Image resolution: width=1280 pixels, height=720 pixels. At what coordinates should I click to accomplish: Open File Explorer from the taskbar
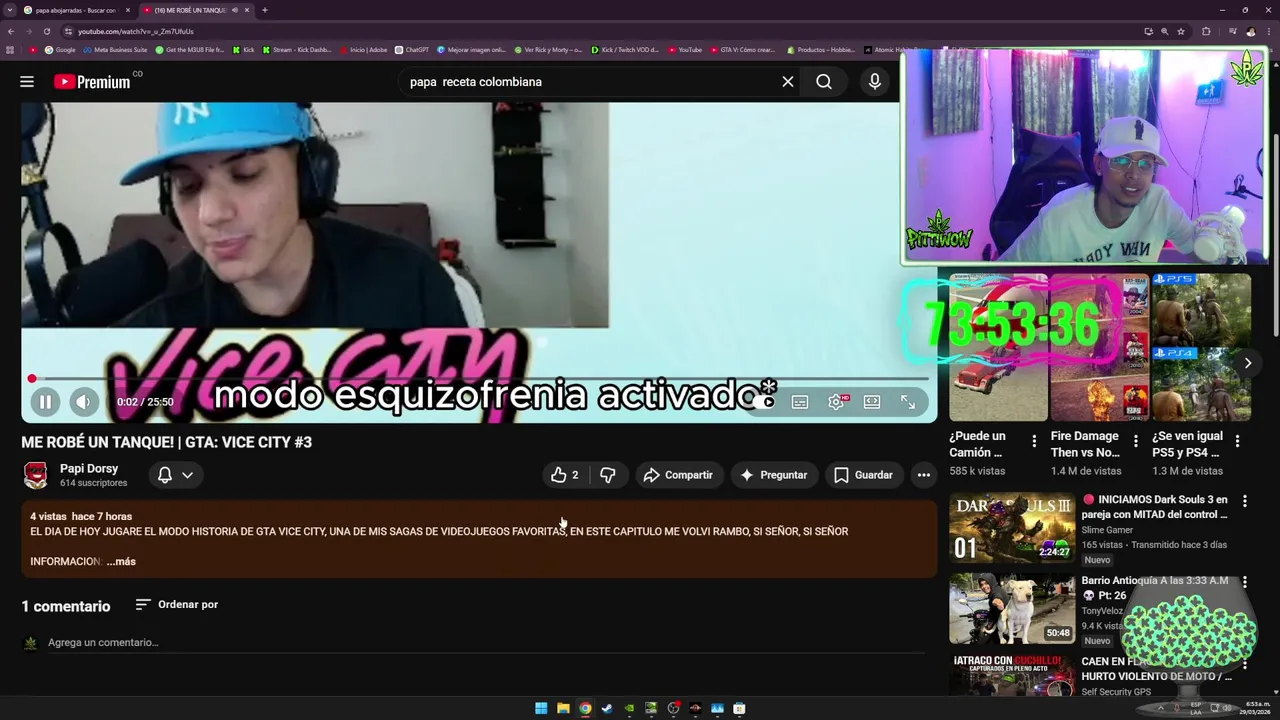[x=563, y=708]
